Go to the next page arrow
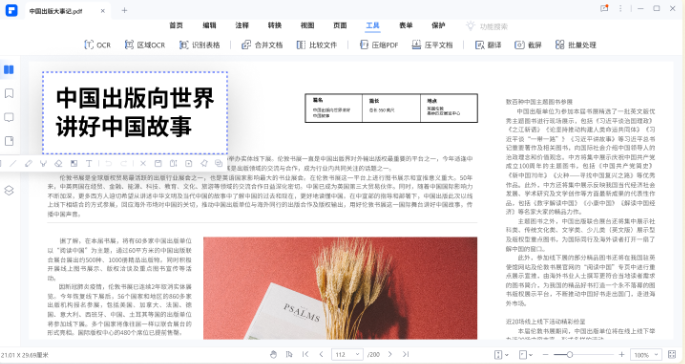The image size is (685, 364). [390, 354]
